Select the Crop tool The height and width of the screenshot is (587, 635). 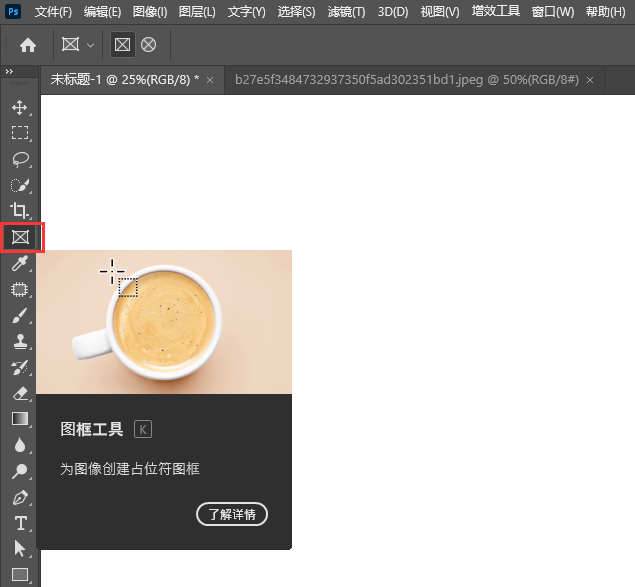click(x=19, y=211)
